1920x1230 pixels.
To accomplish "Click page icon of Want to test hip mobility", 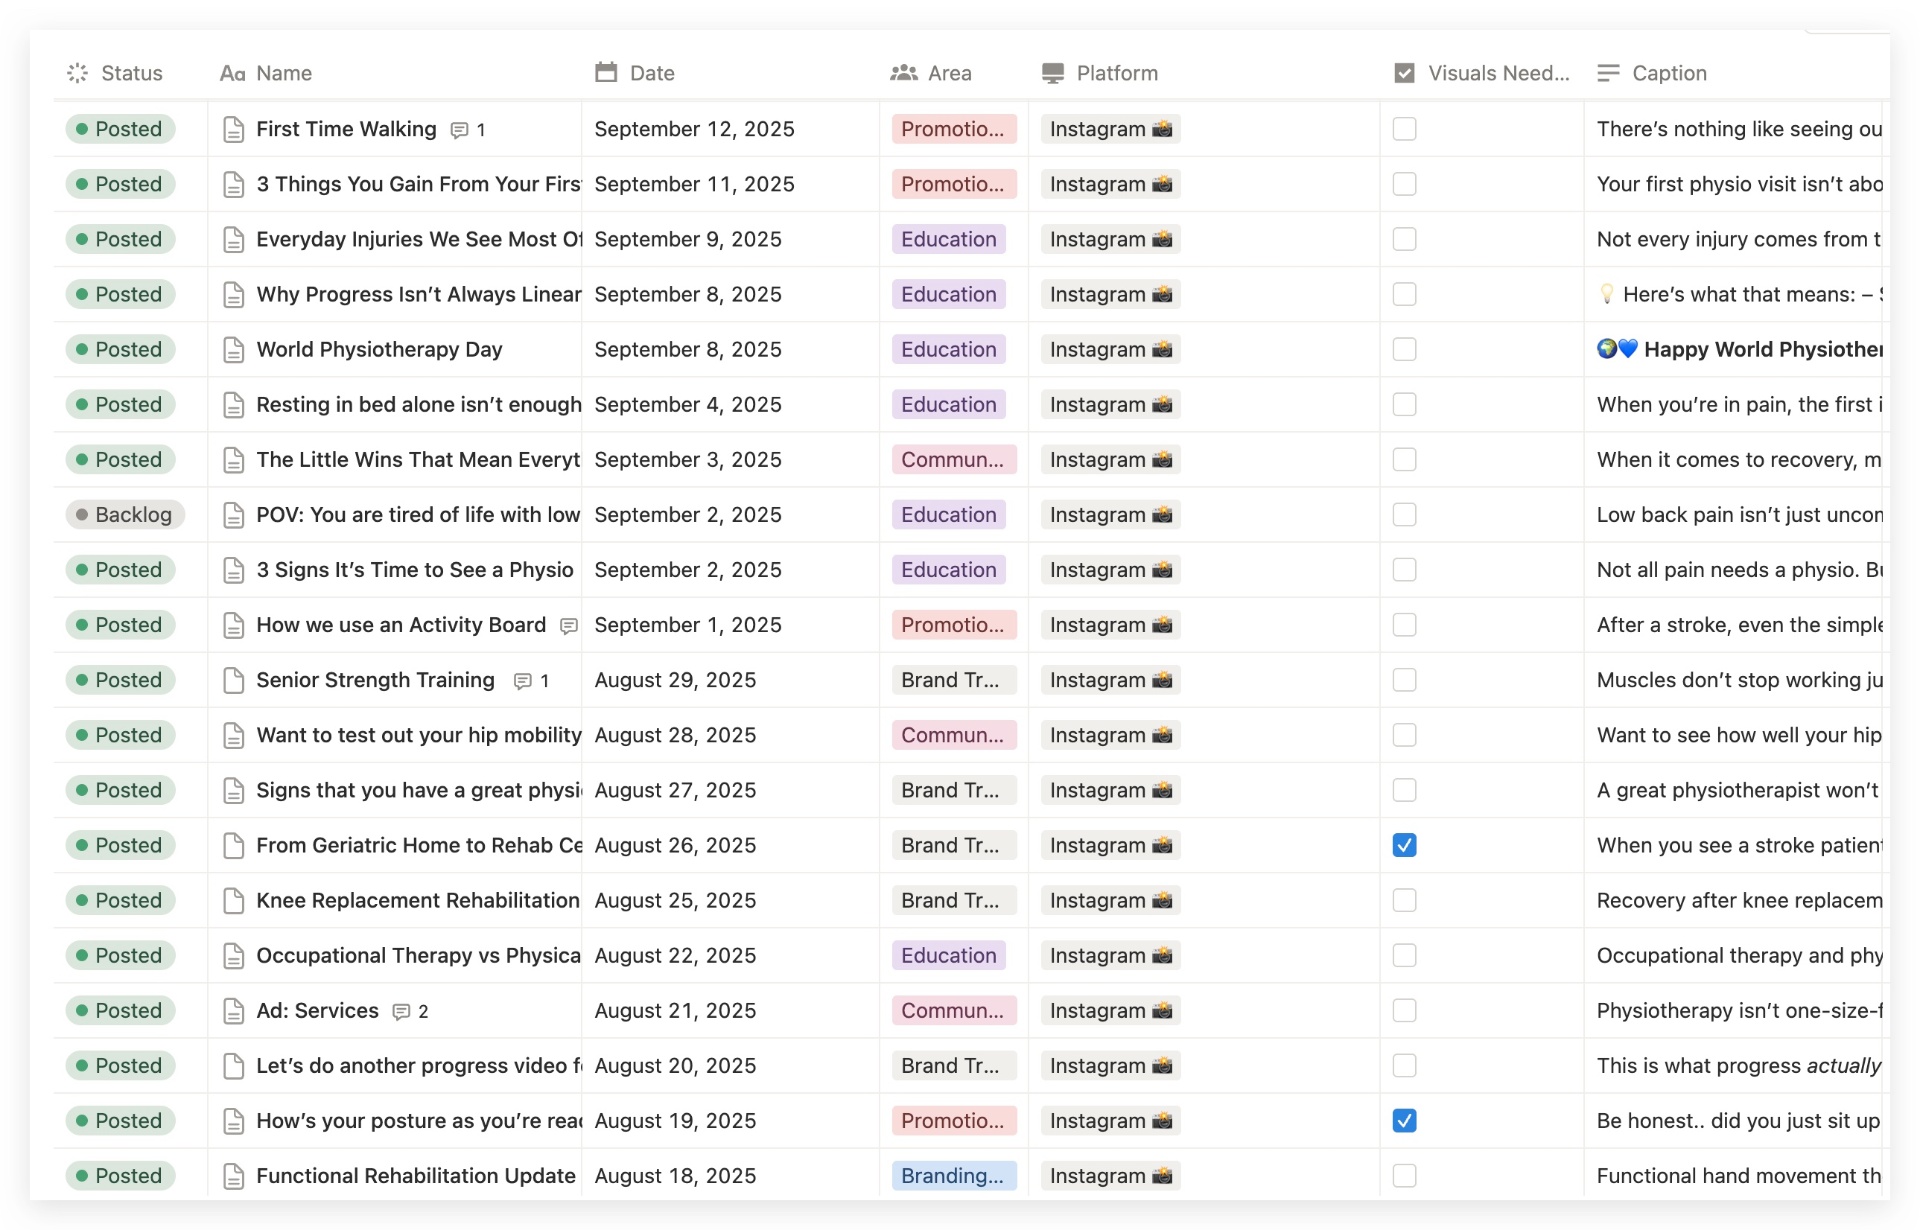I will [x=234, y=735].
